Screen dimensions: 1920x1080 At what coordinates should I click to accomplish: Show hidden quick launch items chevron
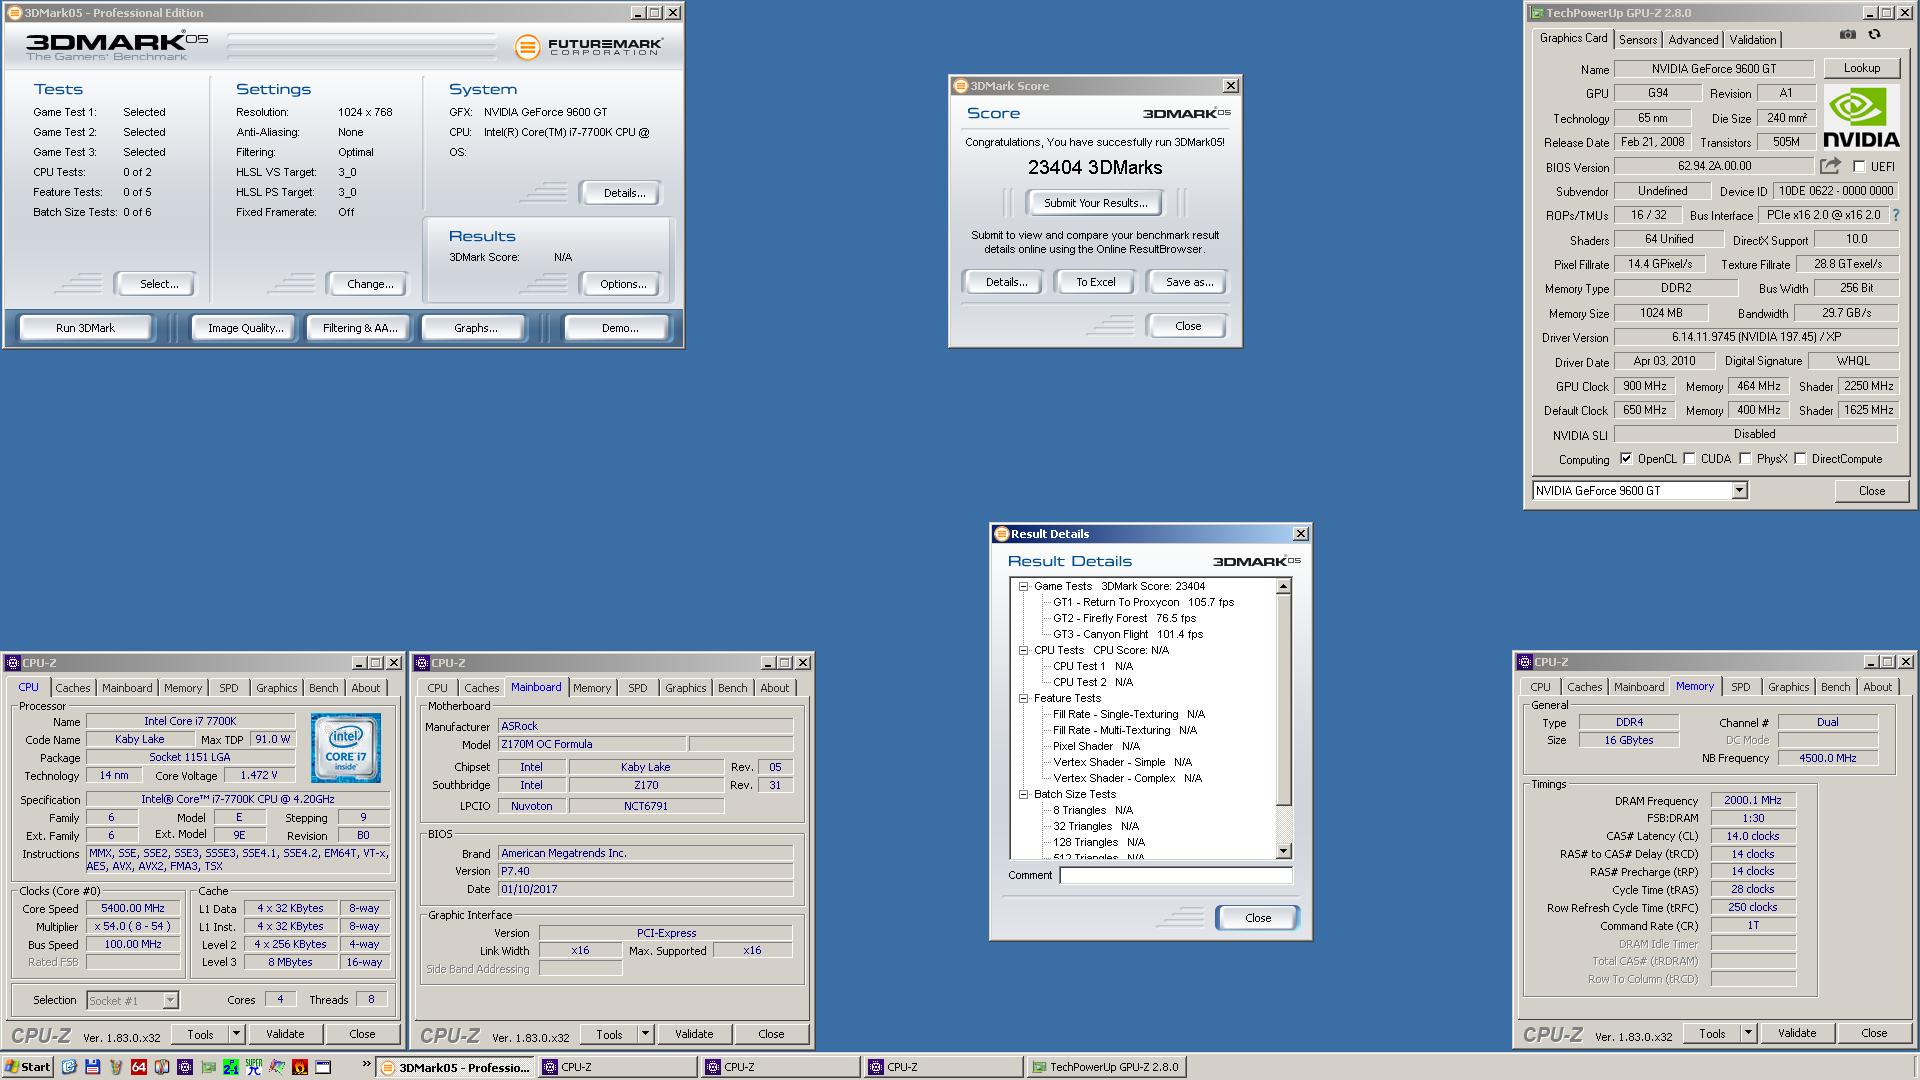pos(366,1064)
